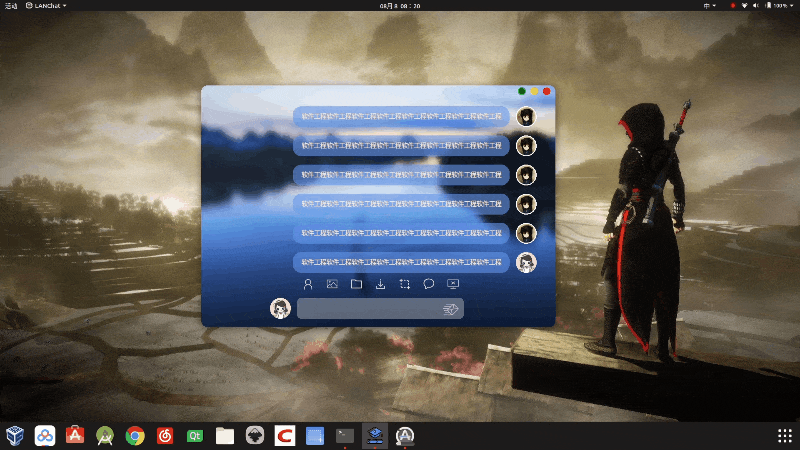Launch Inkscape from the dock
Image resolution: width=800 pixels, height=450 pixels.
click(255, 436)
